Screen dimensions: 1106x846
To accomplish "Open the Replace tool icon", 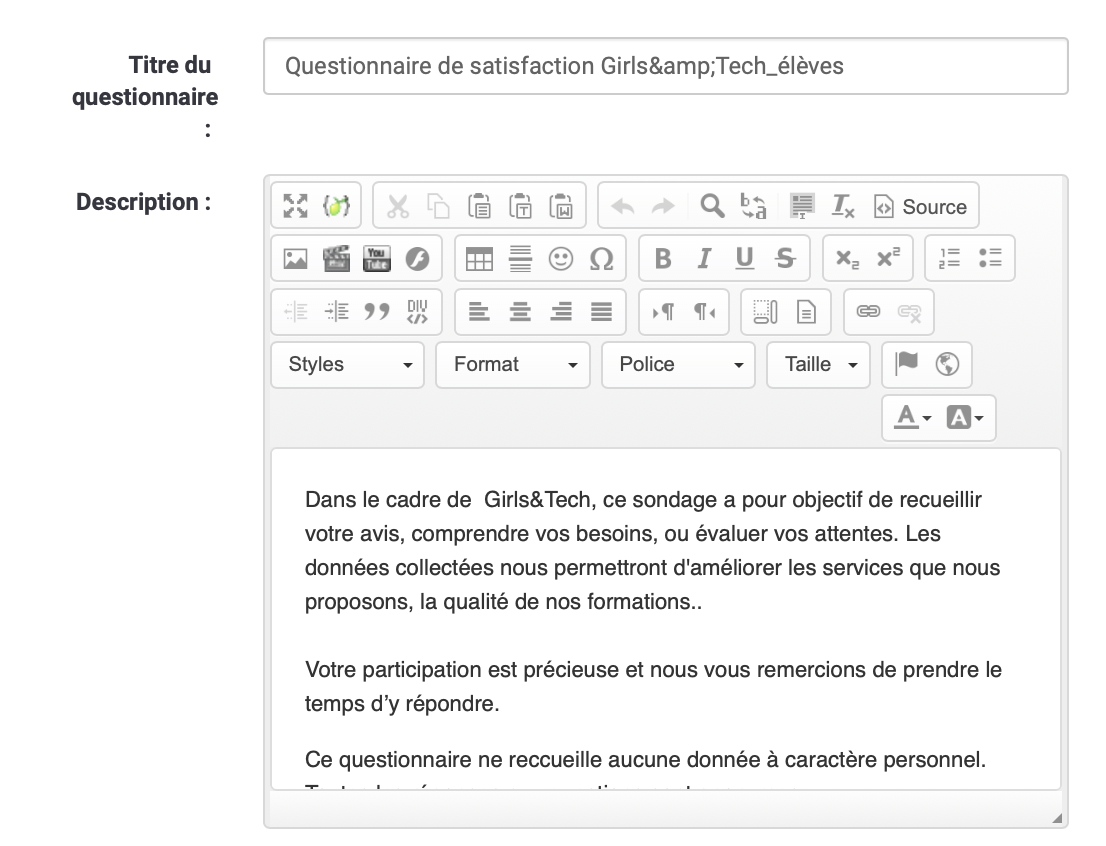I will pos(753,206).
